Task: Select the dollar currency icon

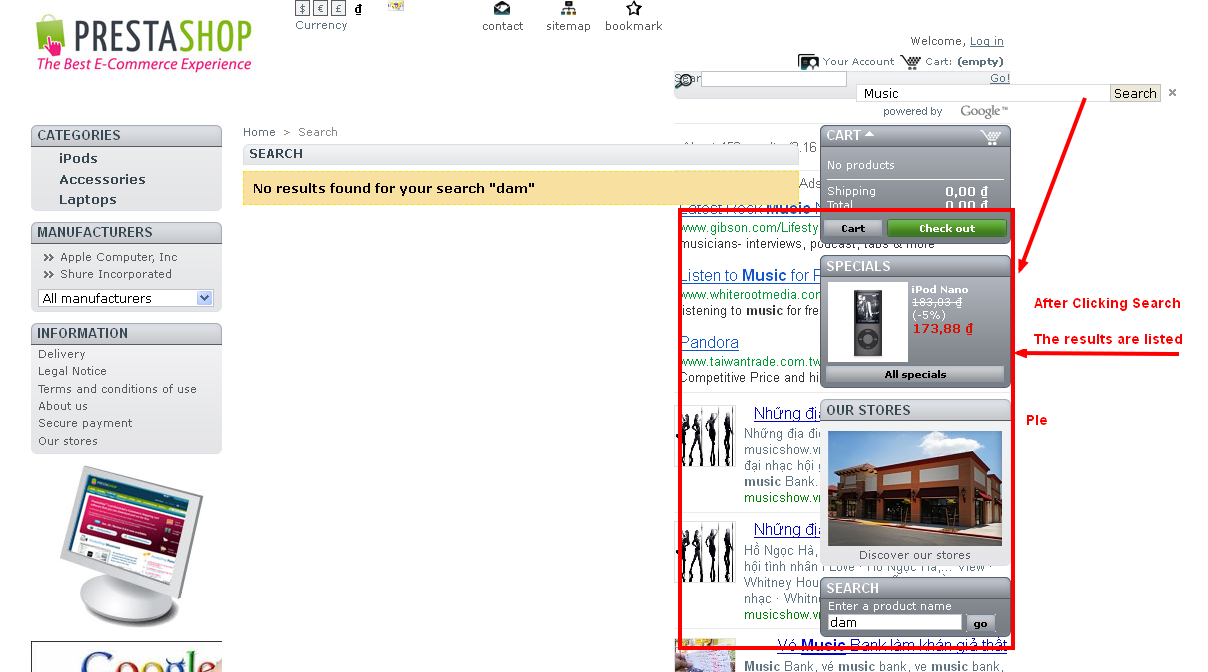Action: point(302,8)
